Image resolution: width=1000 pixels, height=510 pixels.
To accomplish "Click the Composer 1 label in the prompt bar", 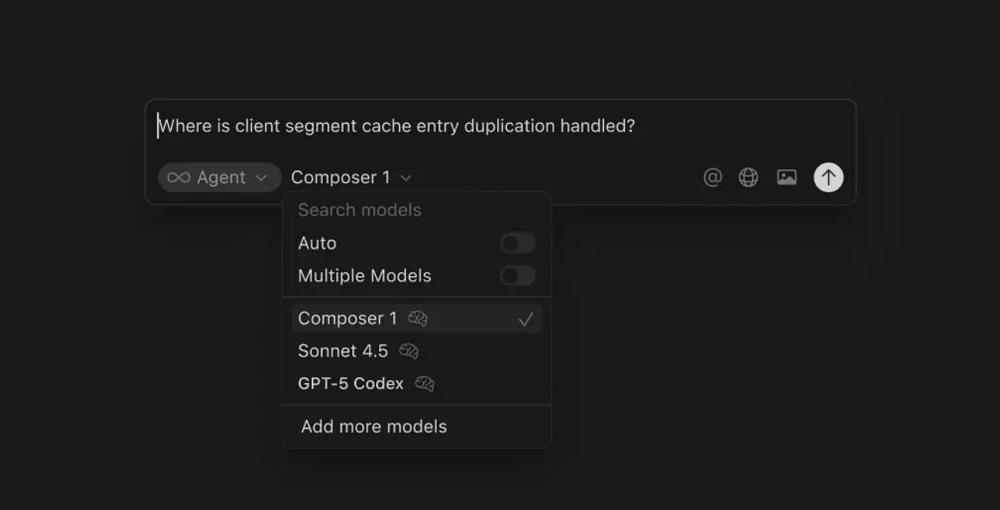I will 340,177.
